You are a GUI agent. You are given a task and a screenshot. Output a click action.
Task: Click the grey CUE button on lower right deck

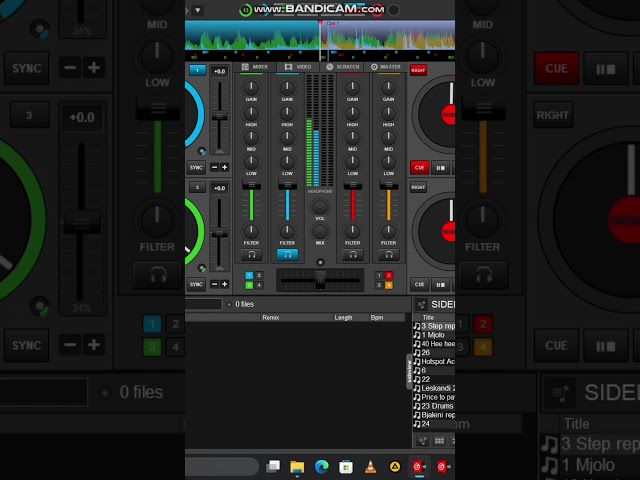tap(420, 284)
